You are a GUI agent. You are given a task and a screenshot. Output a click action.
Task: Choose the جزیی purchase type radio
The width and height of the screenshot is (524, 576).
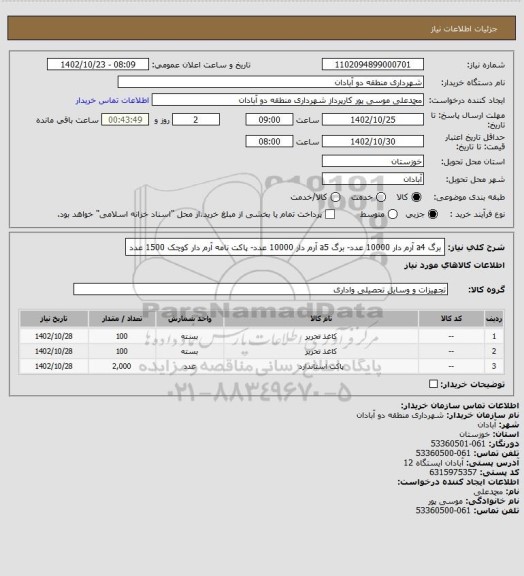pyautogui.click(x=433, y=214)
